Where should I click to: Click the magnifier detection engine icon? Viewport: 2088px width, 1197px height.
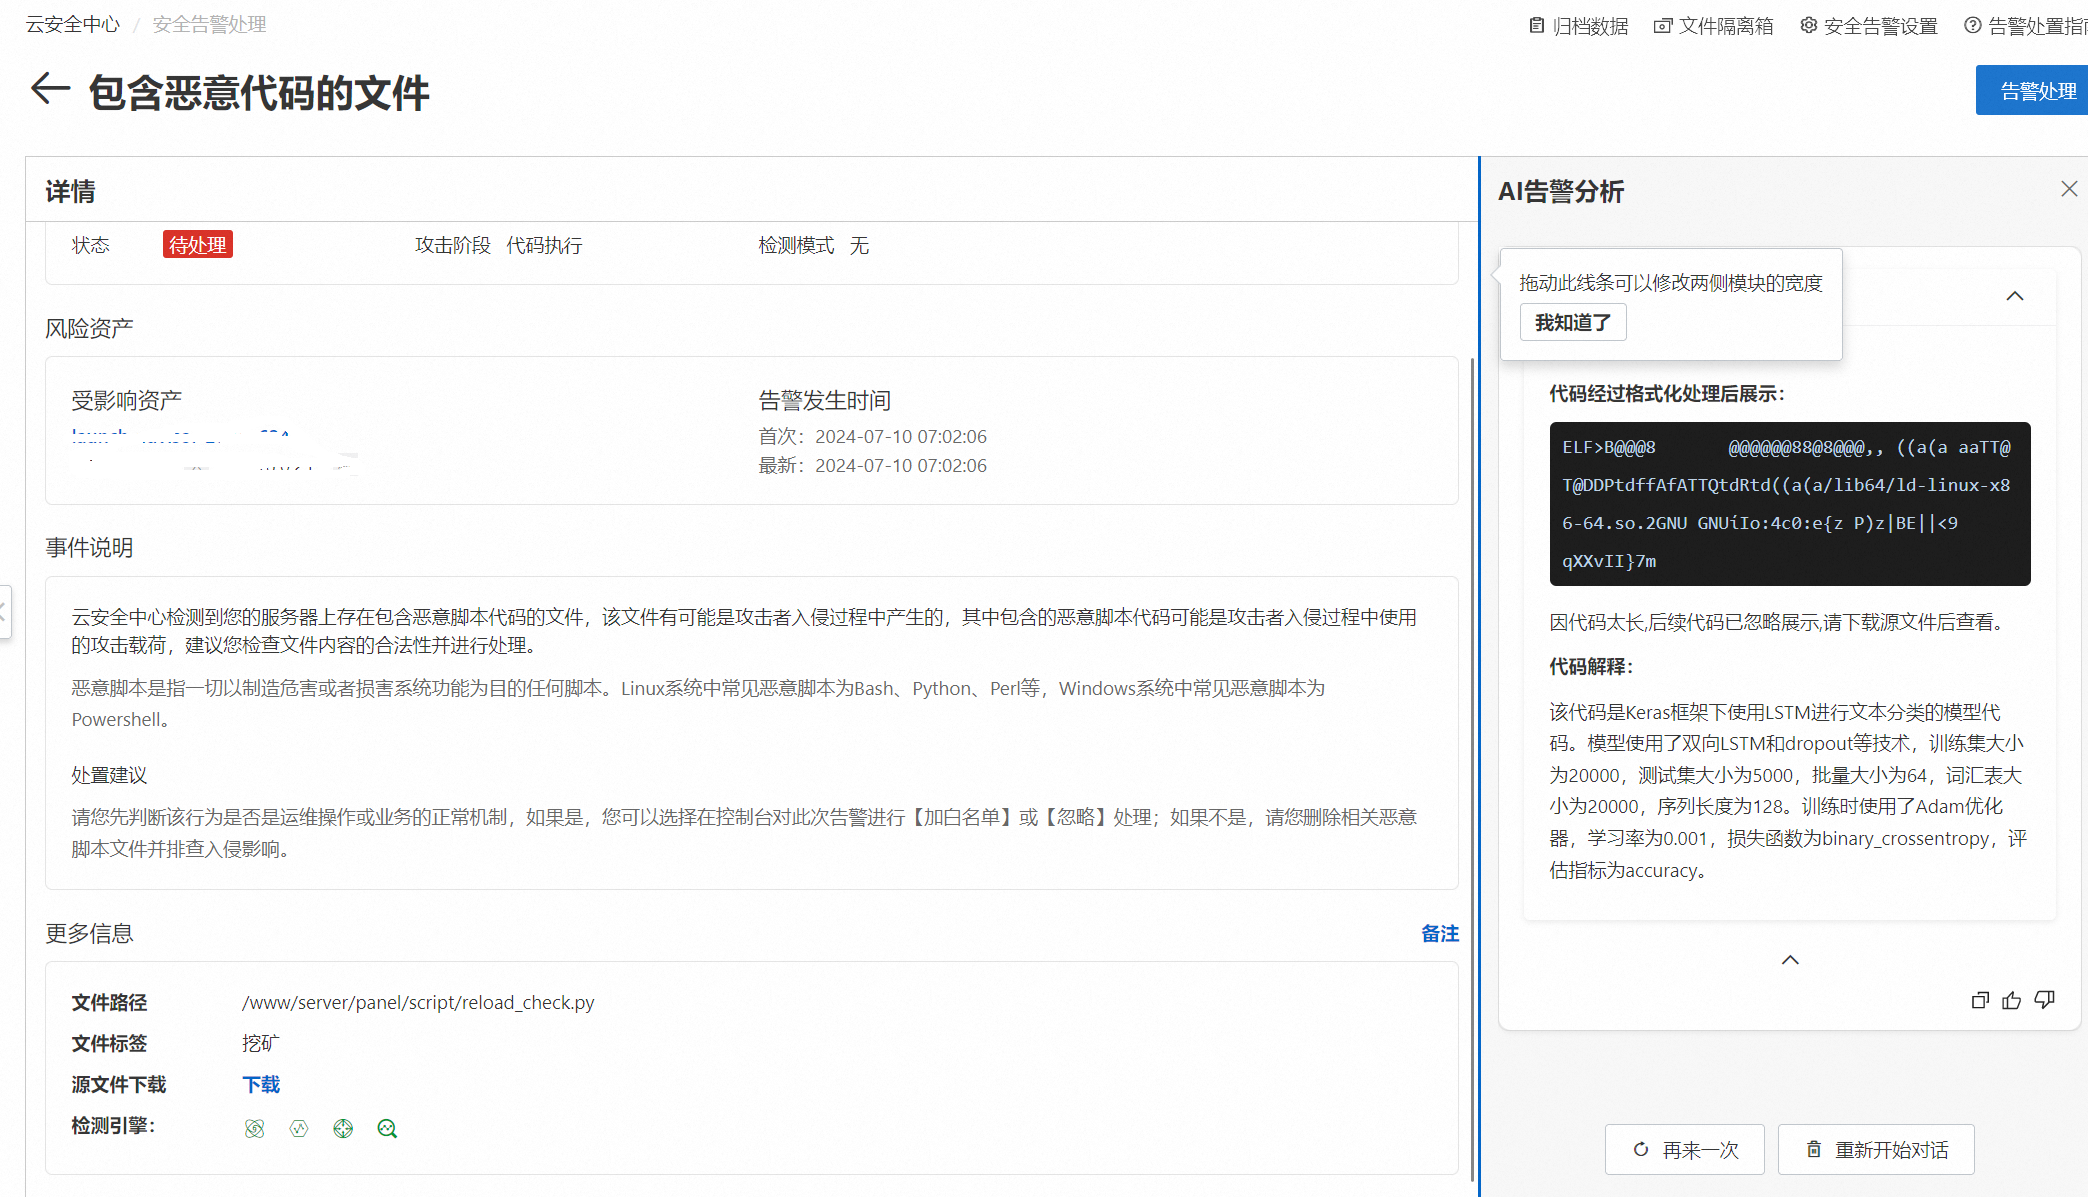coord(387,1129)
